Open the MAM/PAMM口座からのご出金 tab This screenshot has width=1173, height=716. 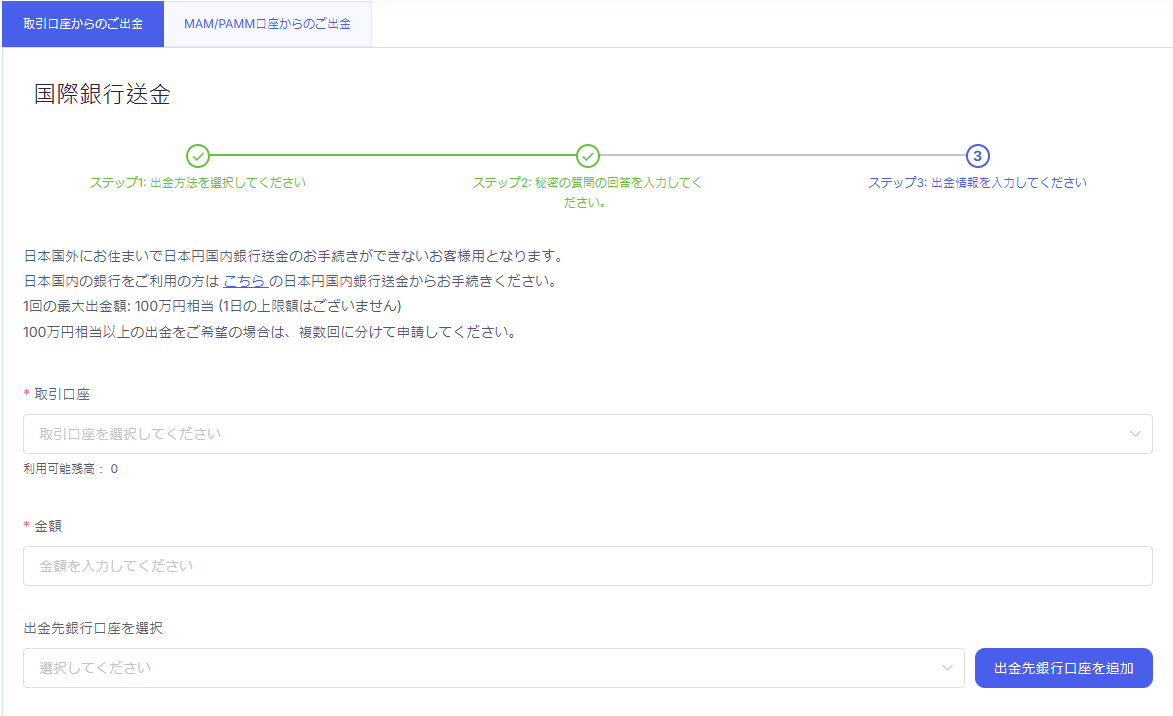[x=267, y=24]
